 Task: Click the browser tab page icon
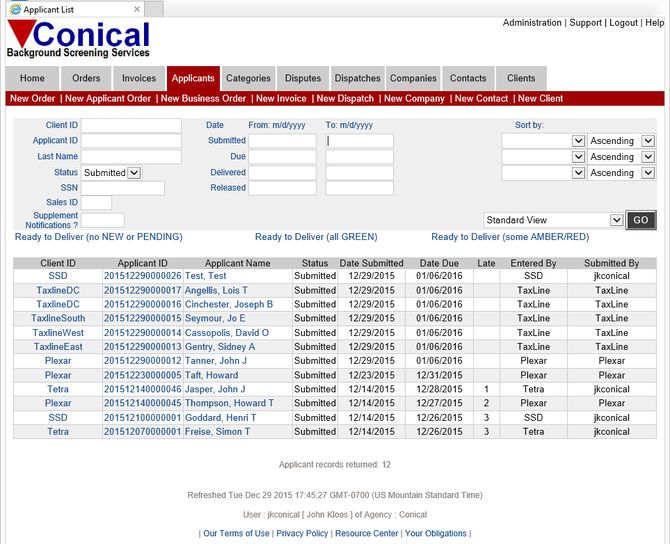(14, 8)
